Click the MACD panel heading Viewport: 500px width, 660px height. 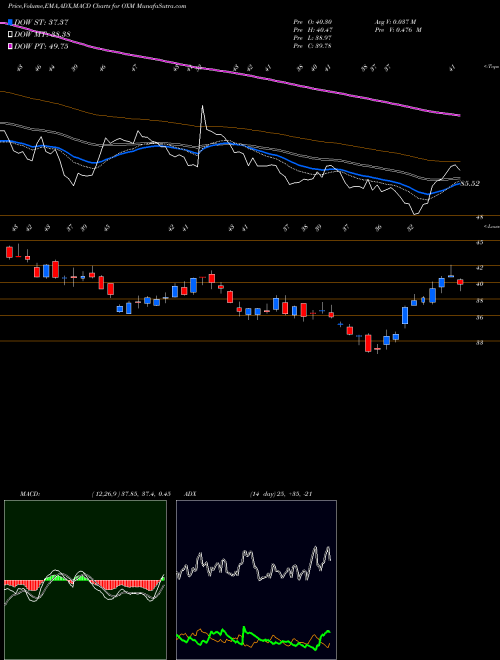point(29,494)
